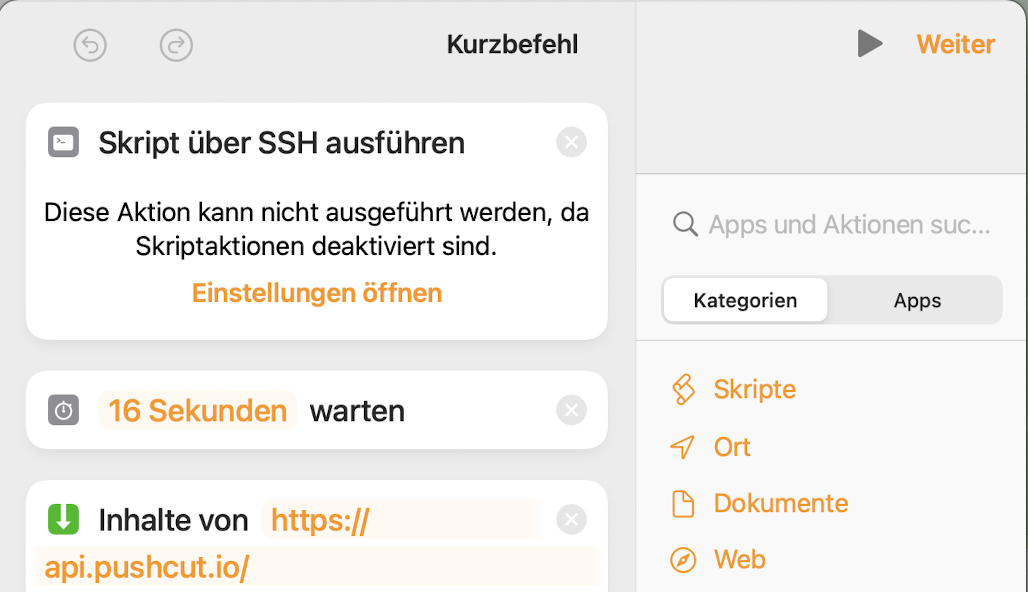Open the Web category
The width and height of the screenshot is (1028, 592).
tap(739, 559)
